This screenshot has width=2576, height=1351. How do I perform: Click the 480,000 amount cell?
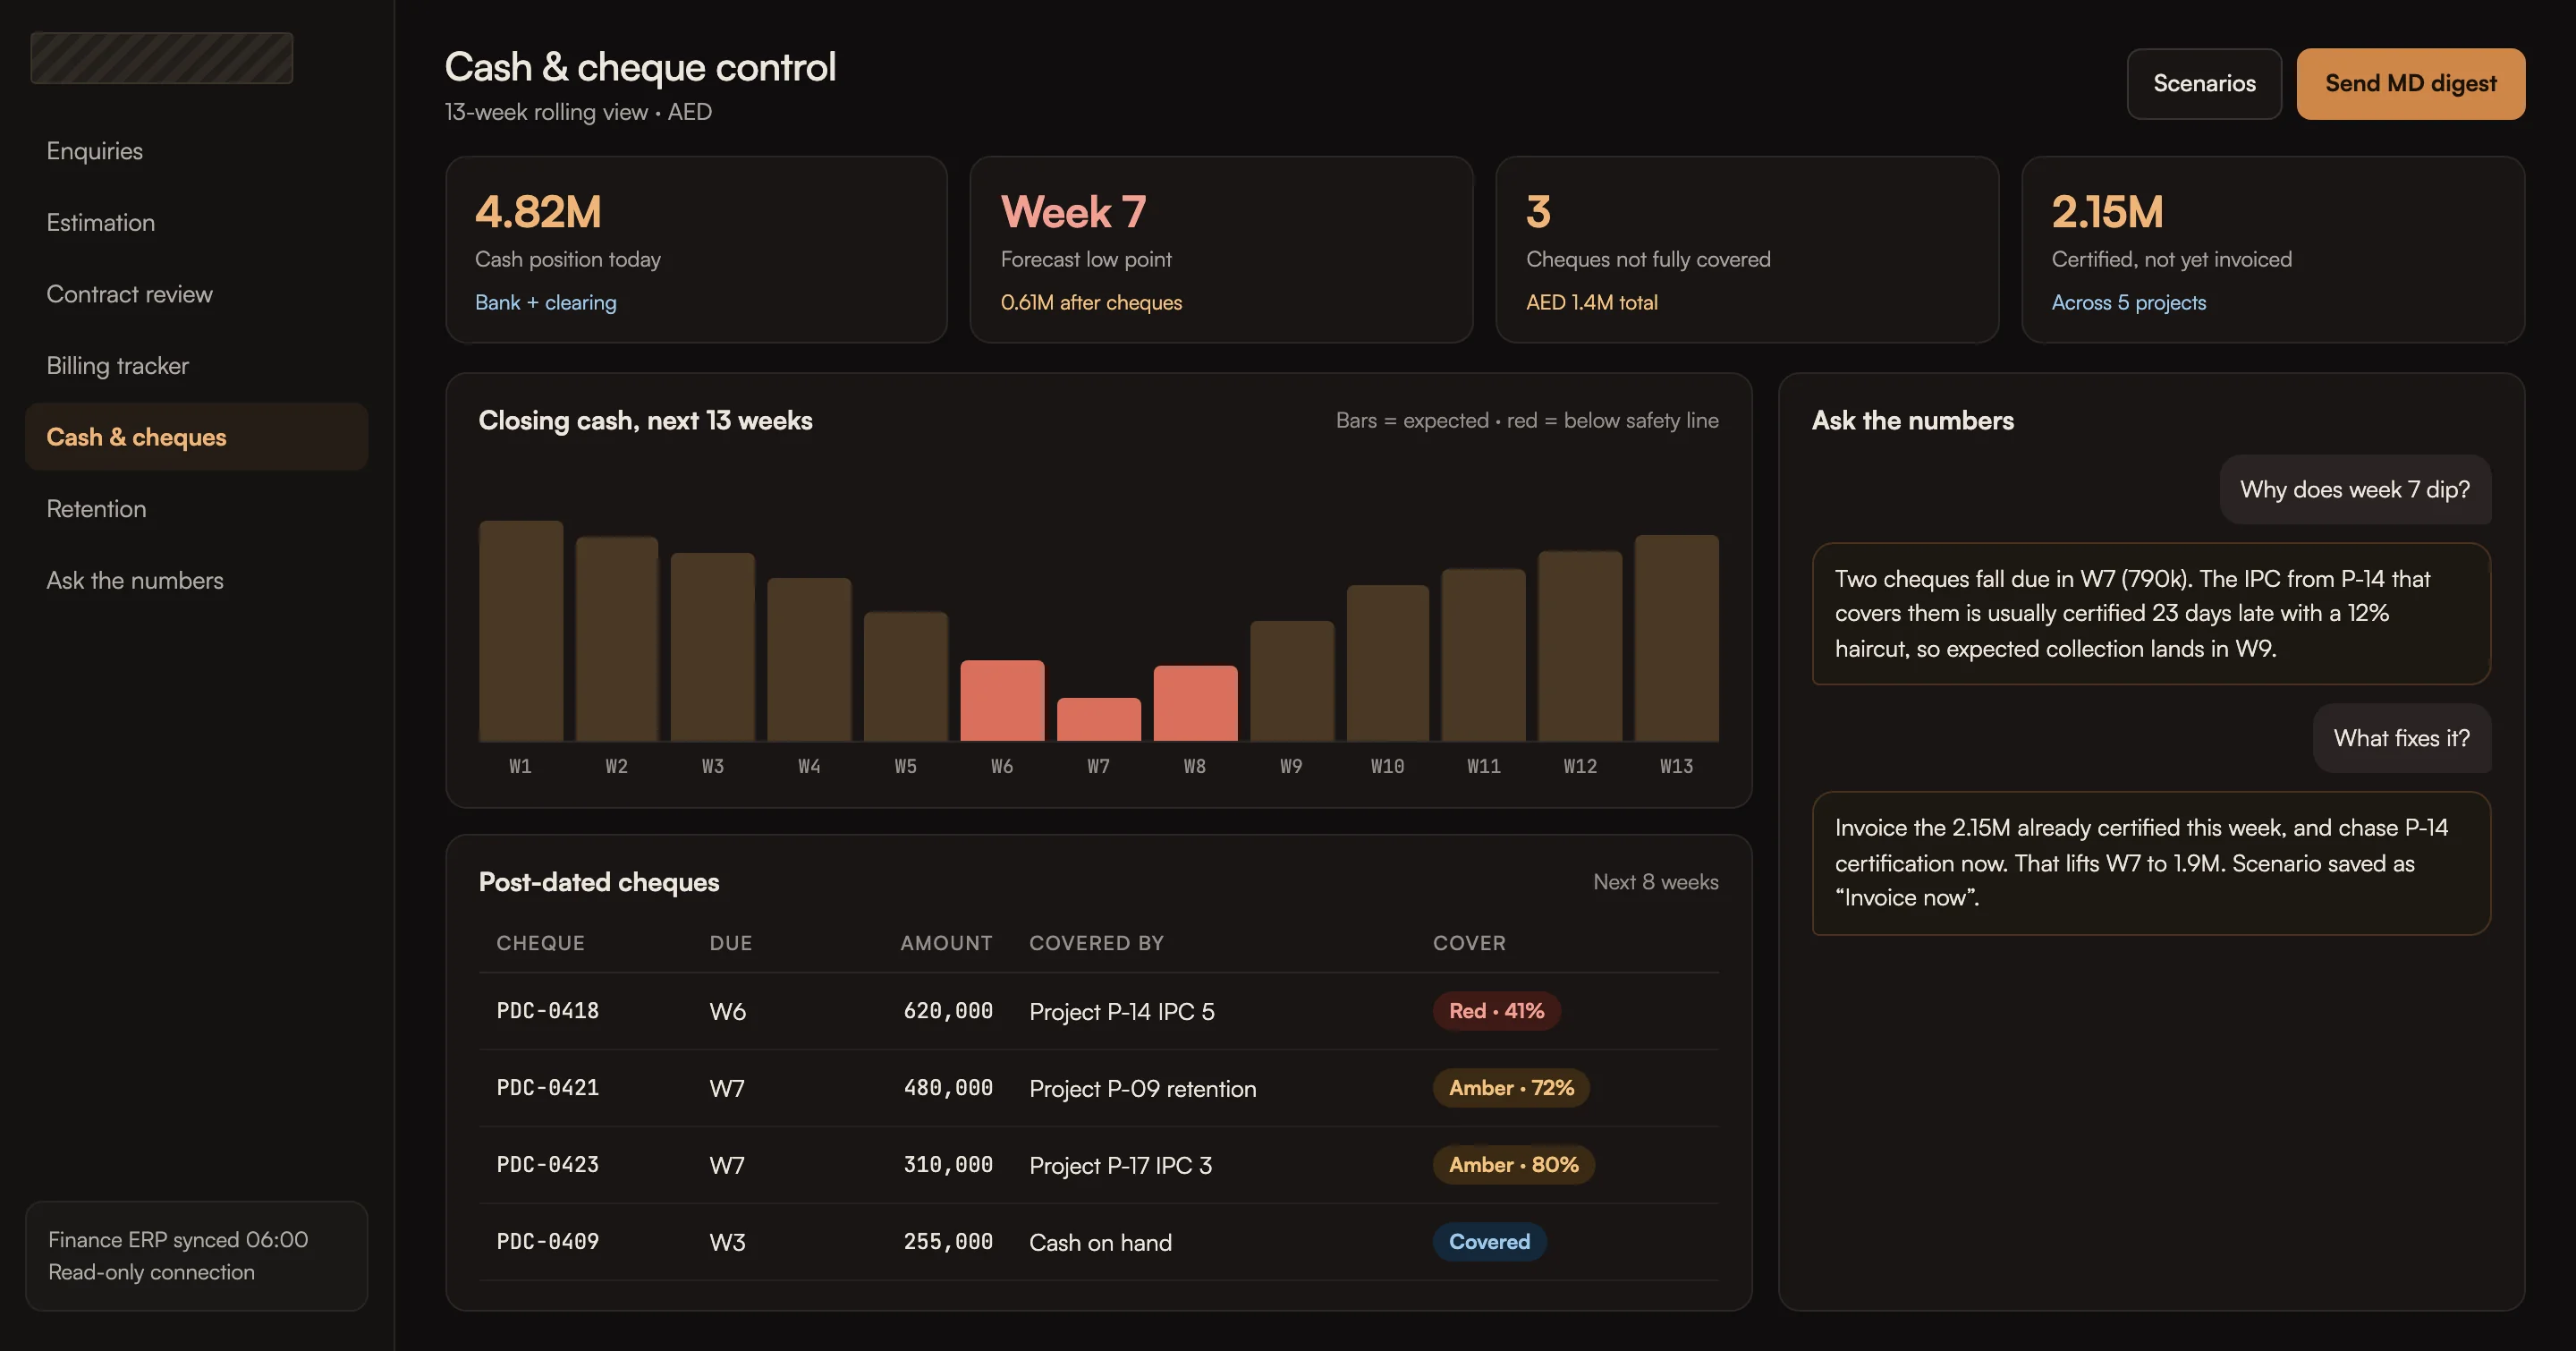coord(948,1088)
